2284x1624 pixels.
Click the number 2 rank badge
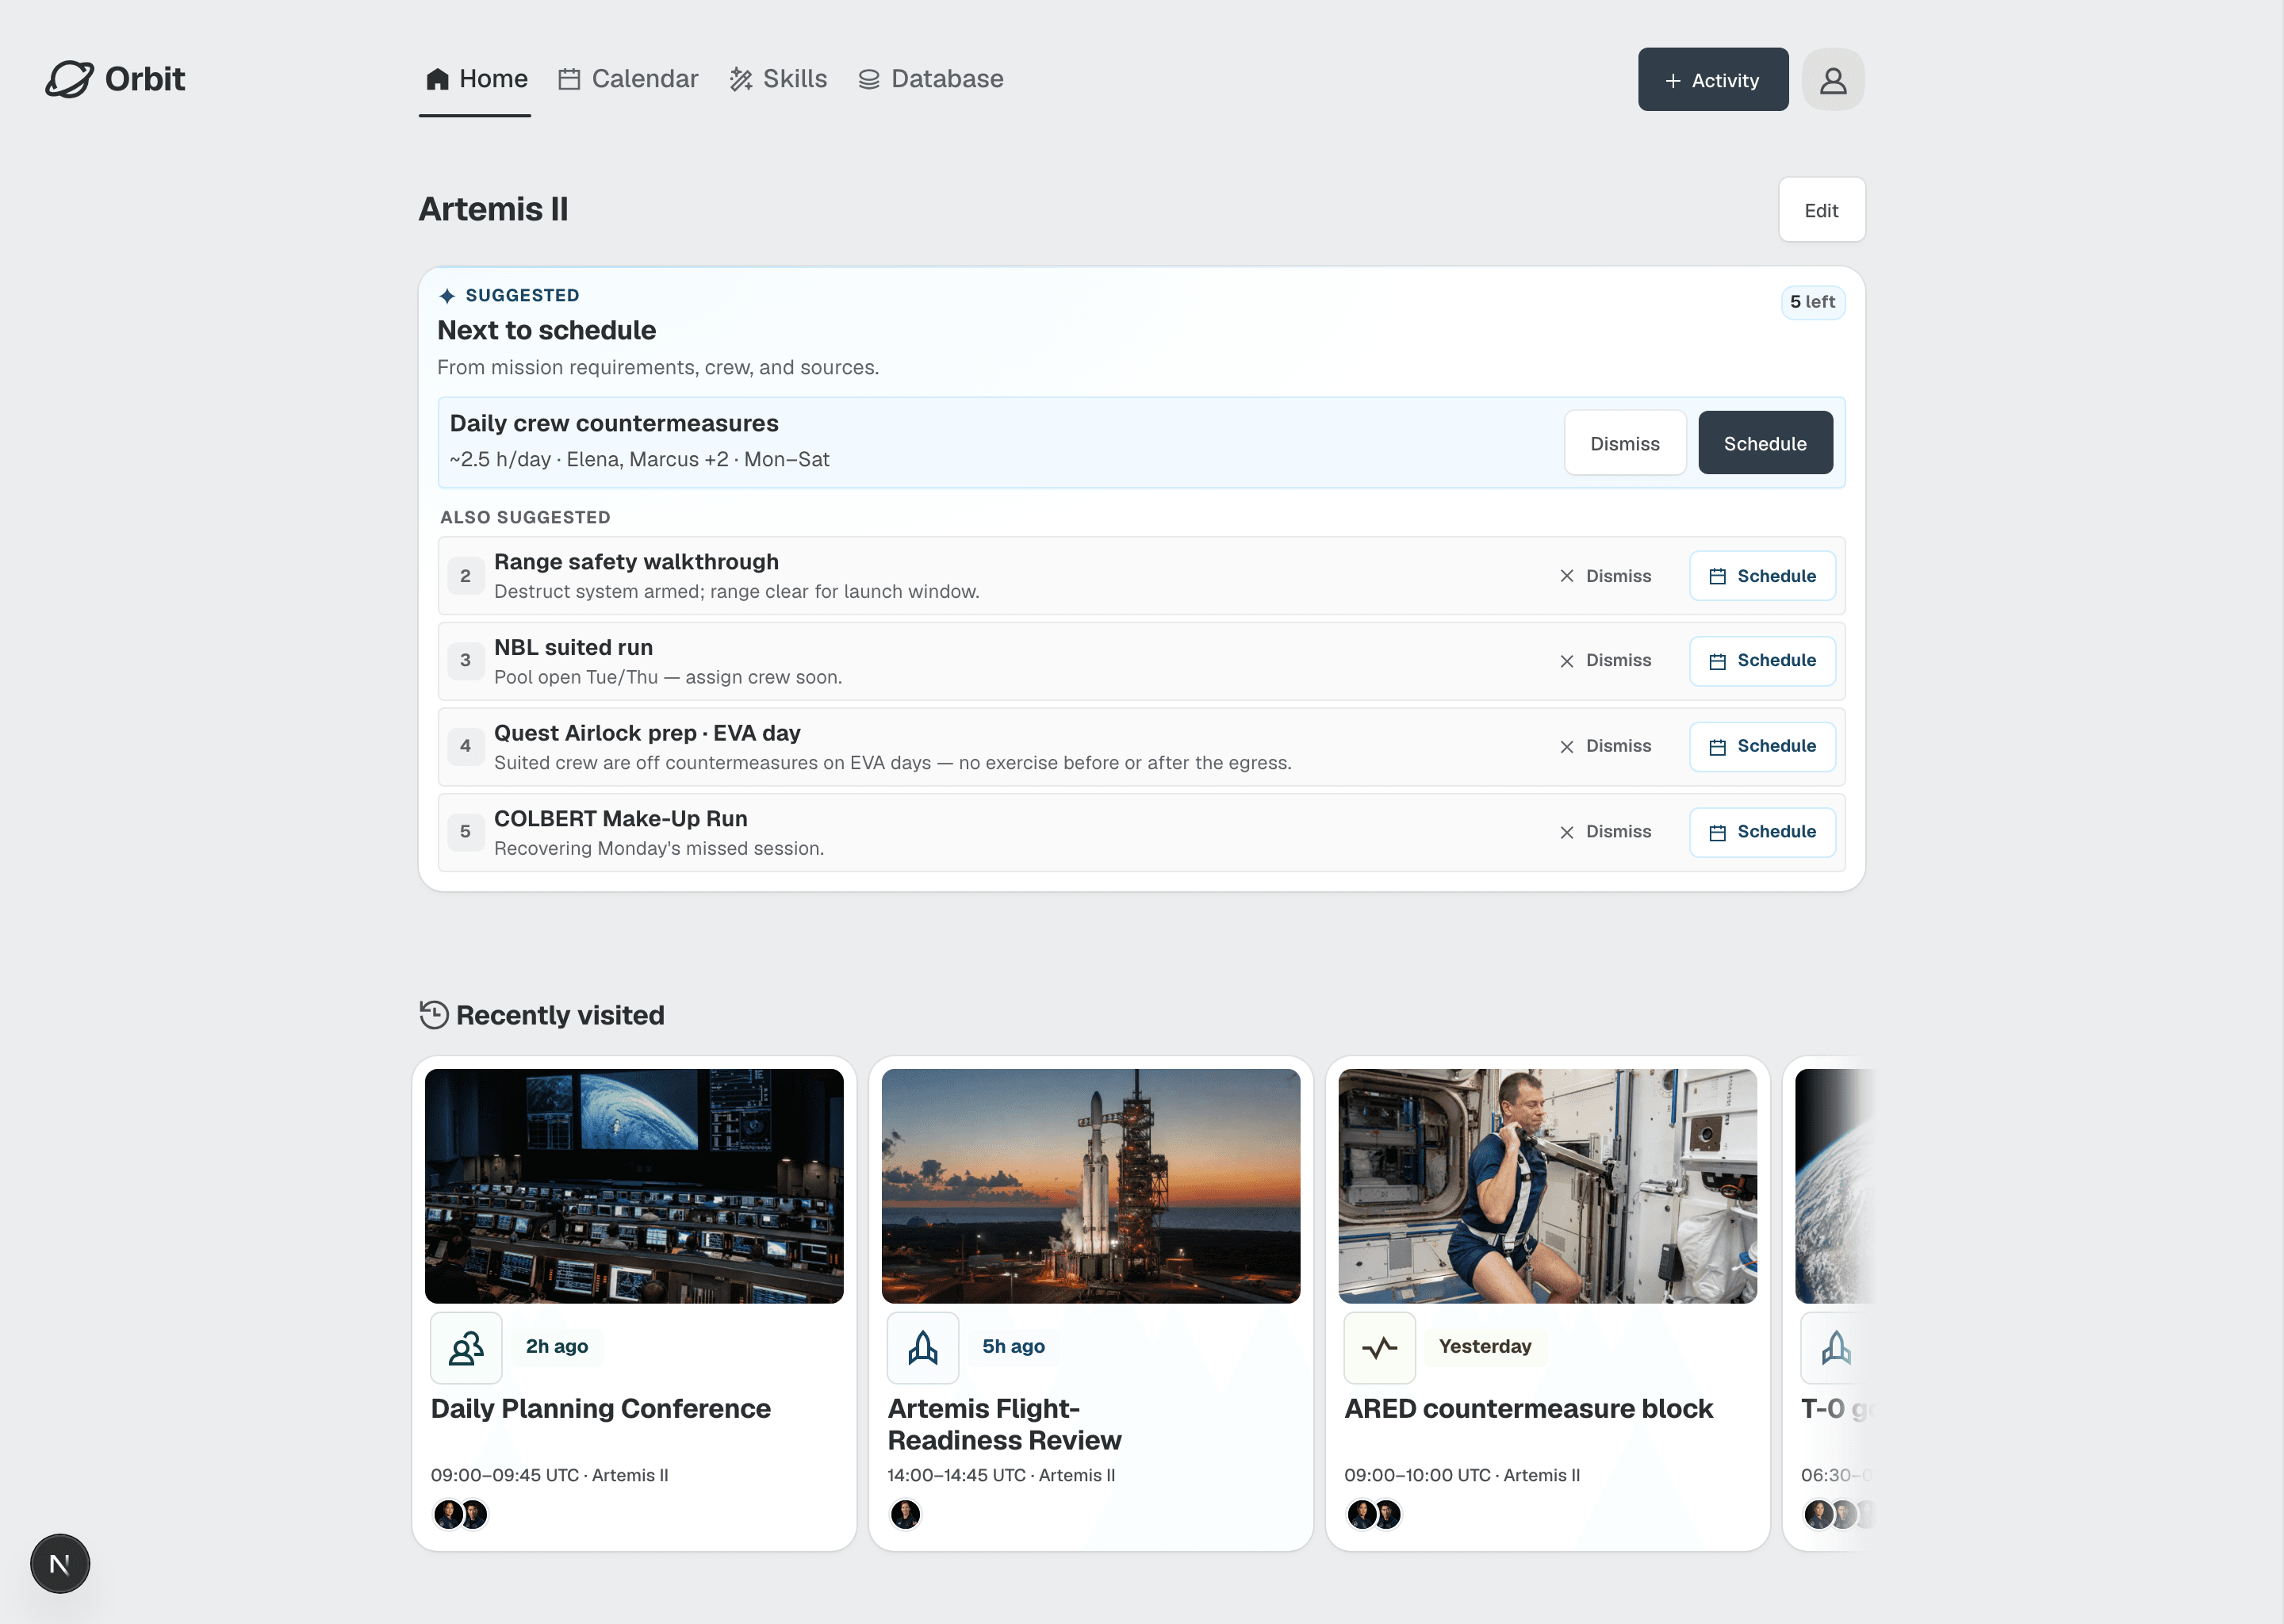pyautogui.click(x=465, y=576)
